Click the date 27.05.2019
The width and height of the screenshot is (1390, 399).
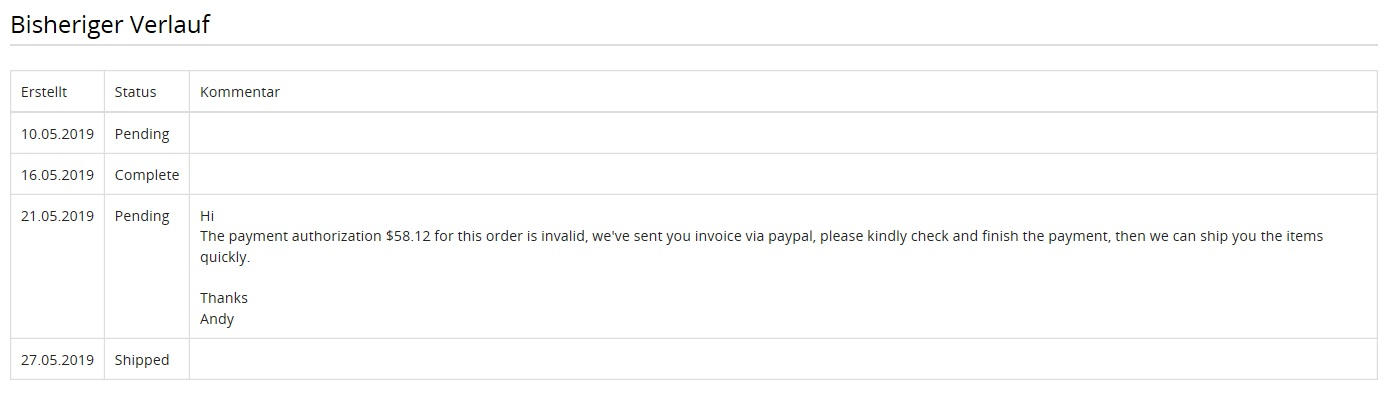point(57,359)
